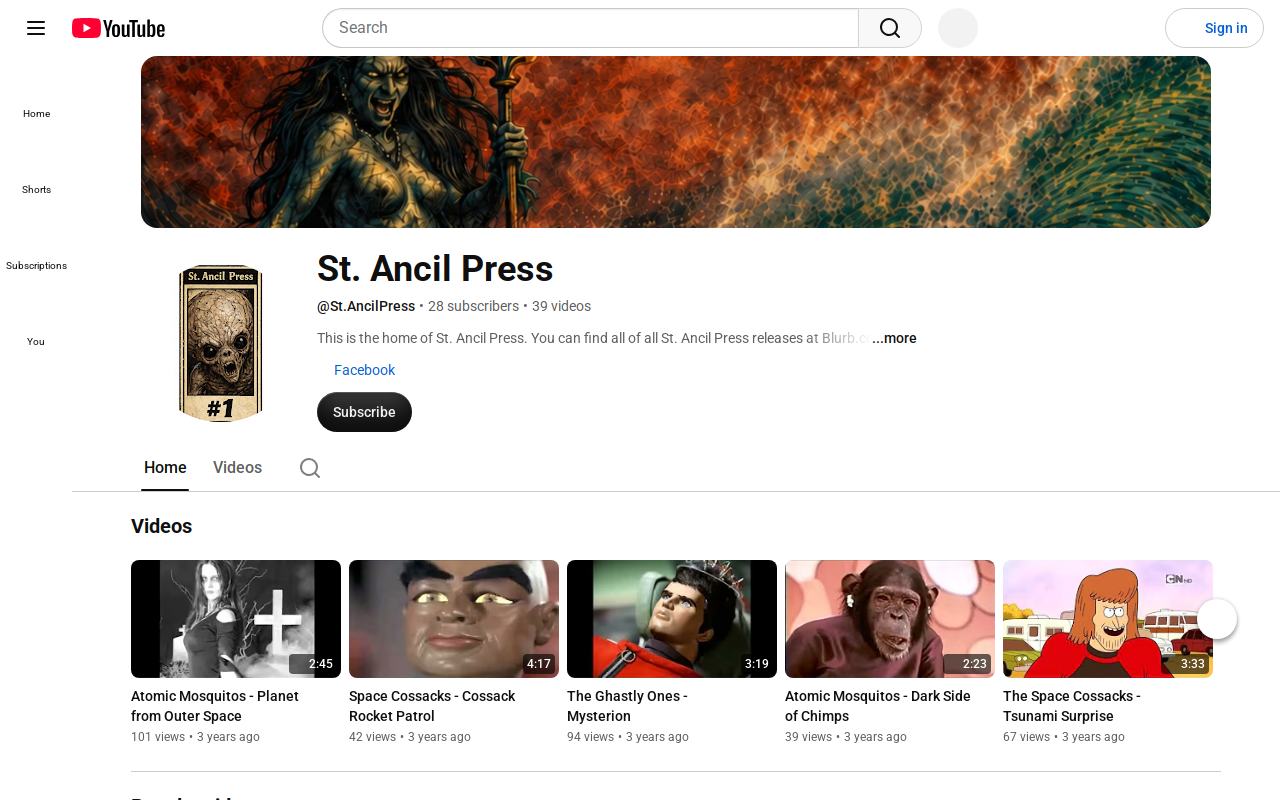
Task: Open the hamburger guide menu
Action: (x=36, y=28)
